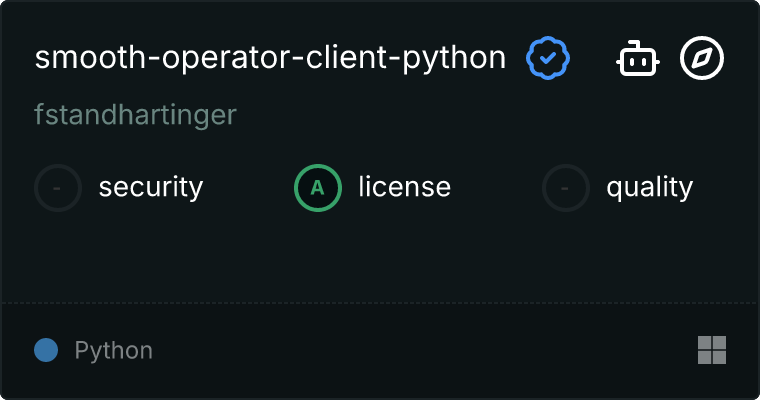Click the security label text
This screenshot has width=760, height=400.
(151, 187)
